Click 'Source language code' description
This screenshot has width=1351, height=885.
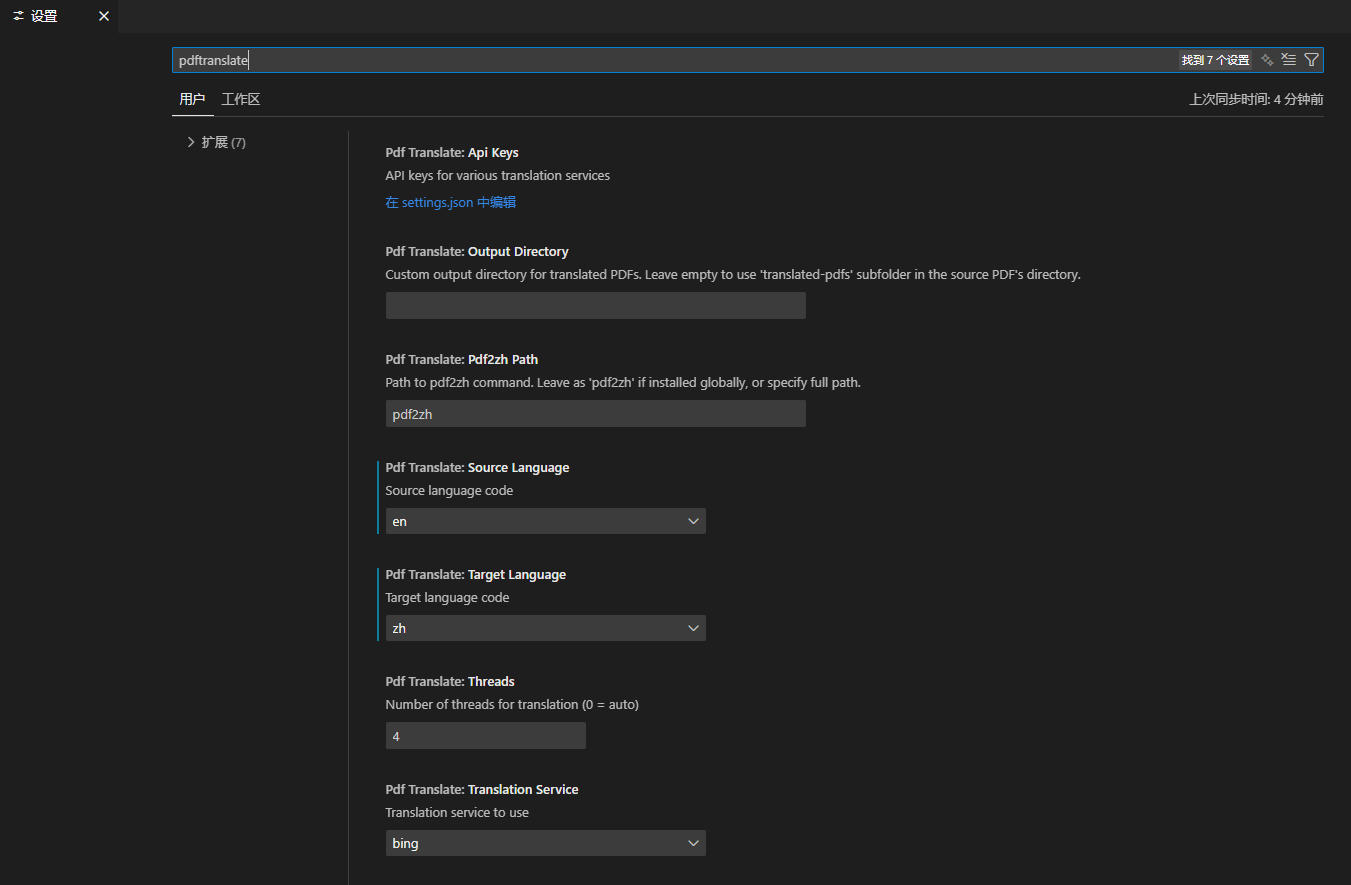click(449, 491)
